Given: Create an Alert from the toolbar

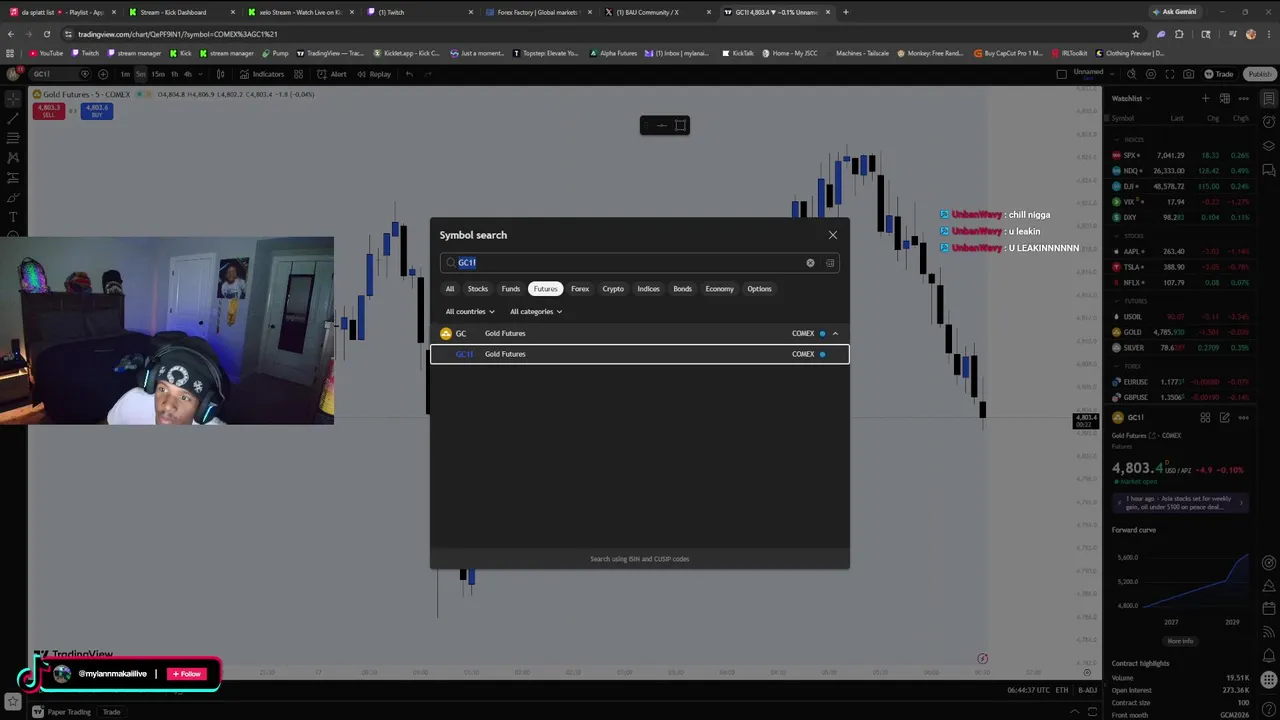Looking at the screenshot, I should [x=332, y=74].
